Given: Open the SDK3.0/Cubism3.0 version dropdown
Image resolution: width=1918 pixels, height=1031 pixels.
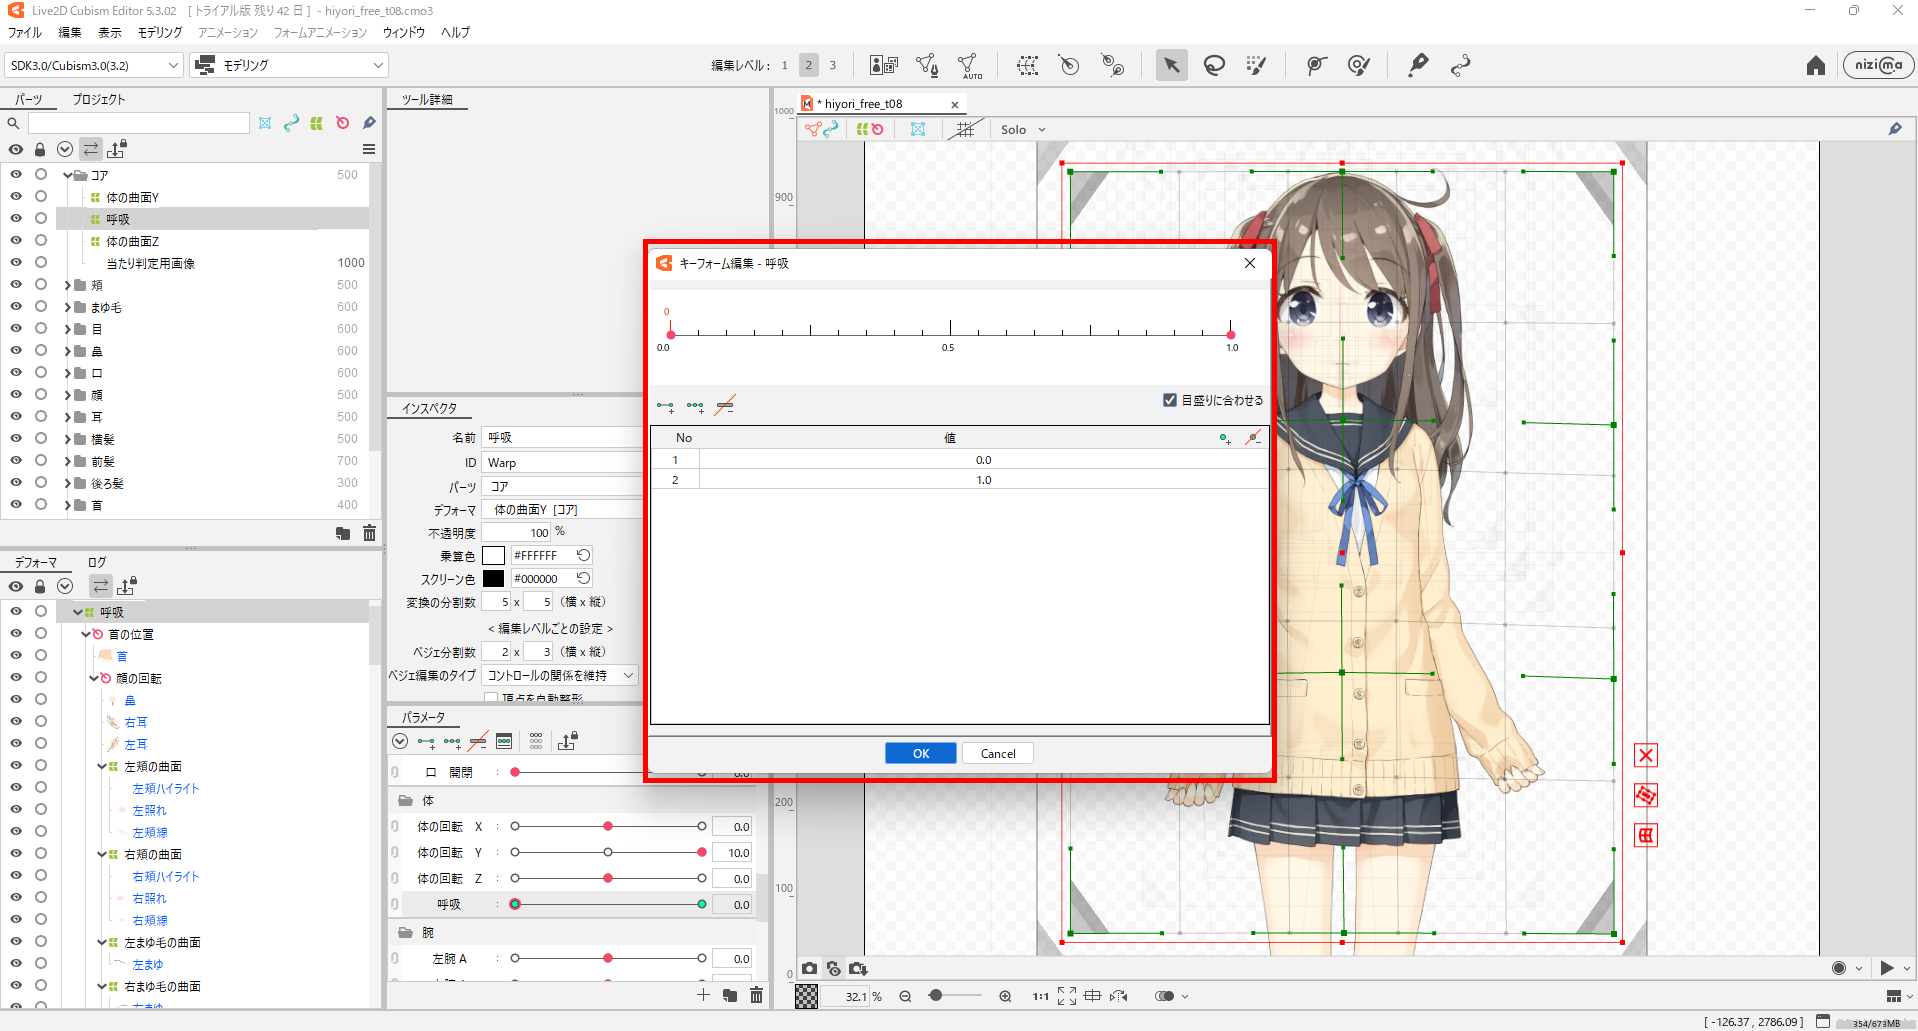Looking at the screenshot, I should 94,66.
